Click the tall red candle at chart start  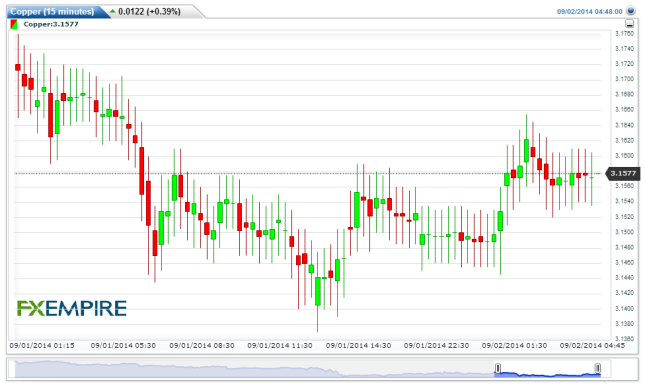(x=18, y=67)
